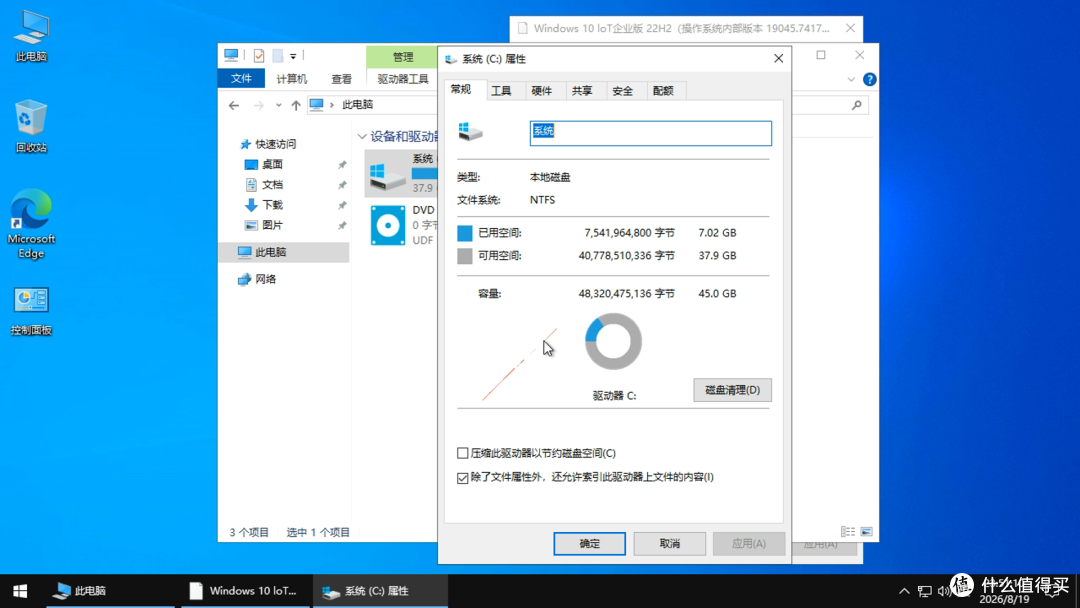
Task: Select the 回收站 recycle bin desktop icon
Action: point(31,126)
